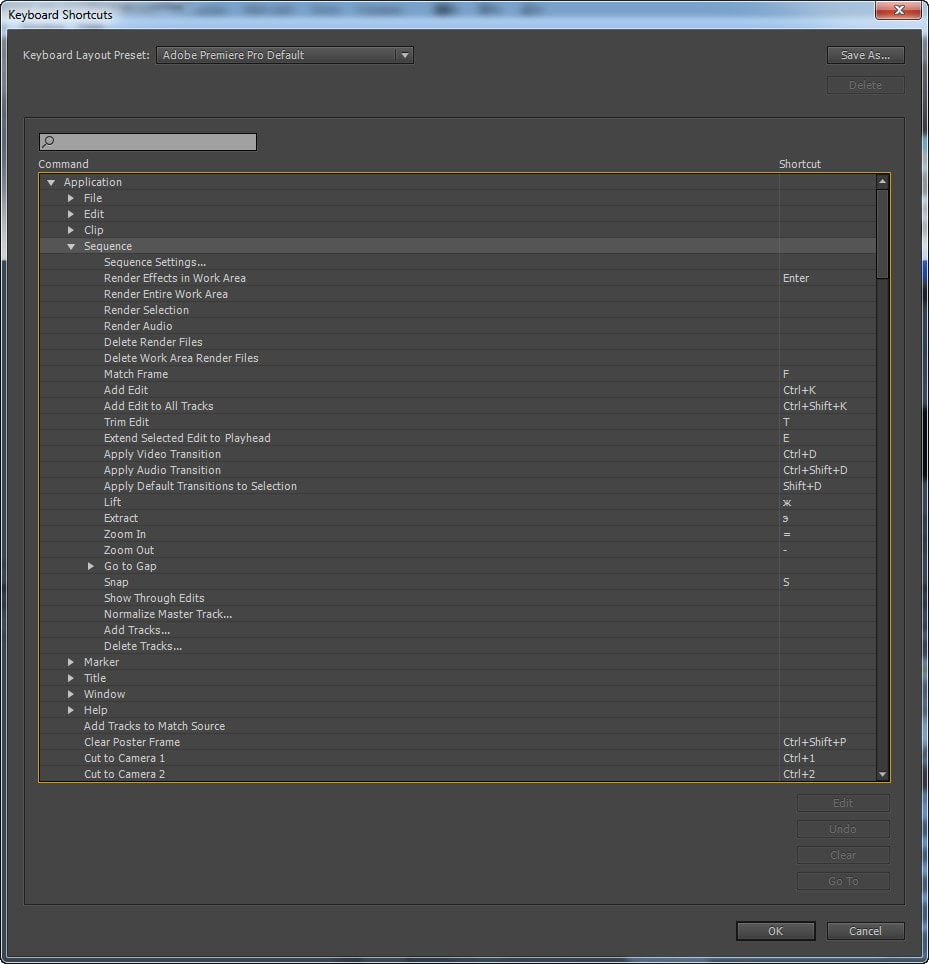Open the Keyboard Layout Preset dropdown
Viewport: 929px width, 964px height.
click(285, 55)
